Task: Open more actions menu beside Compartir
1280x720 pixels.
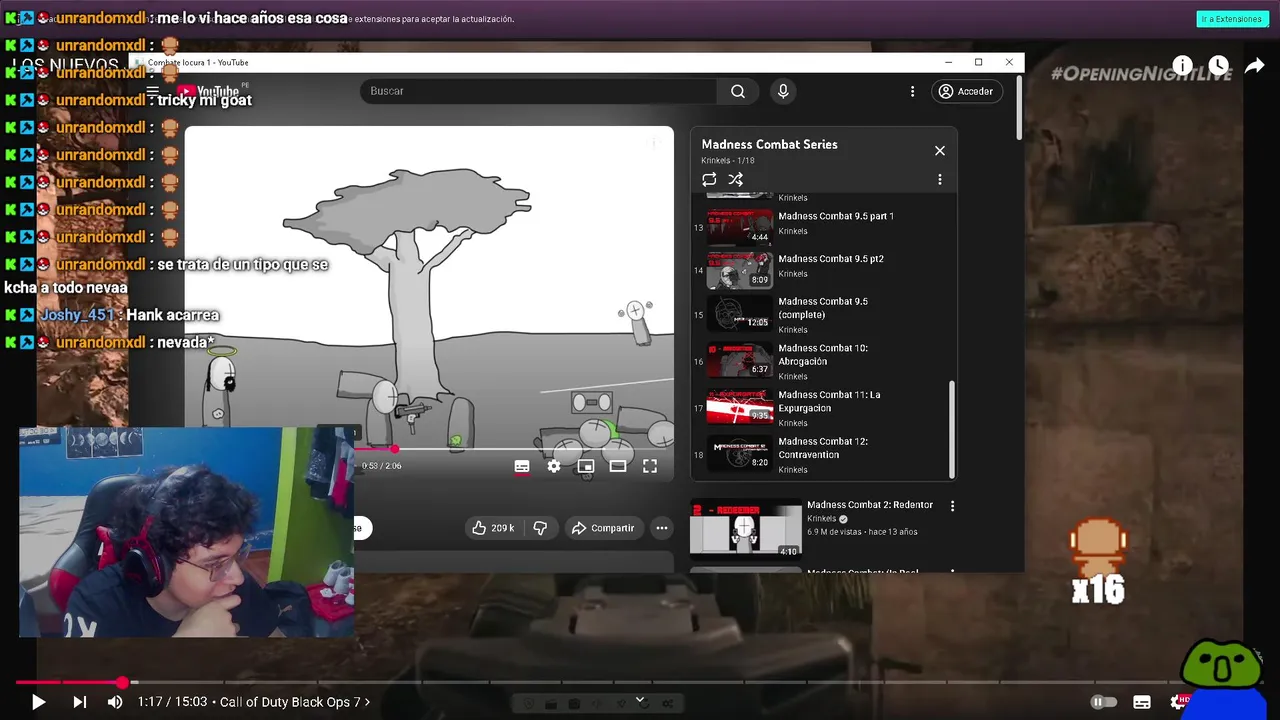Action: (x=661, y=528)
